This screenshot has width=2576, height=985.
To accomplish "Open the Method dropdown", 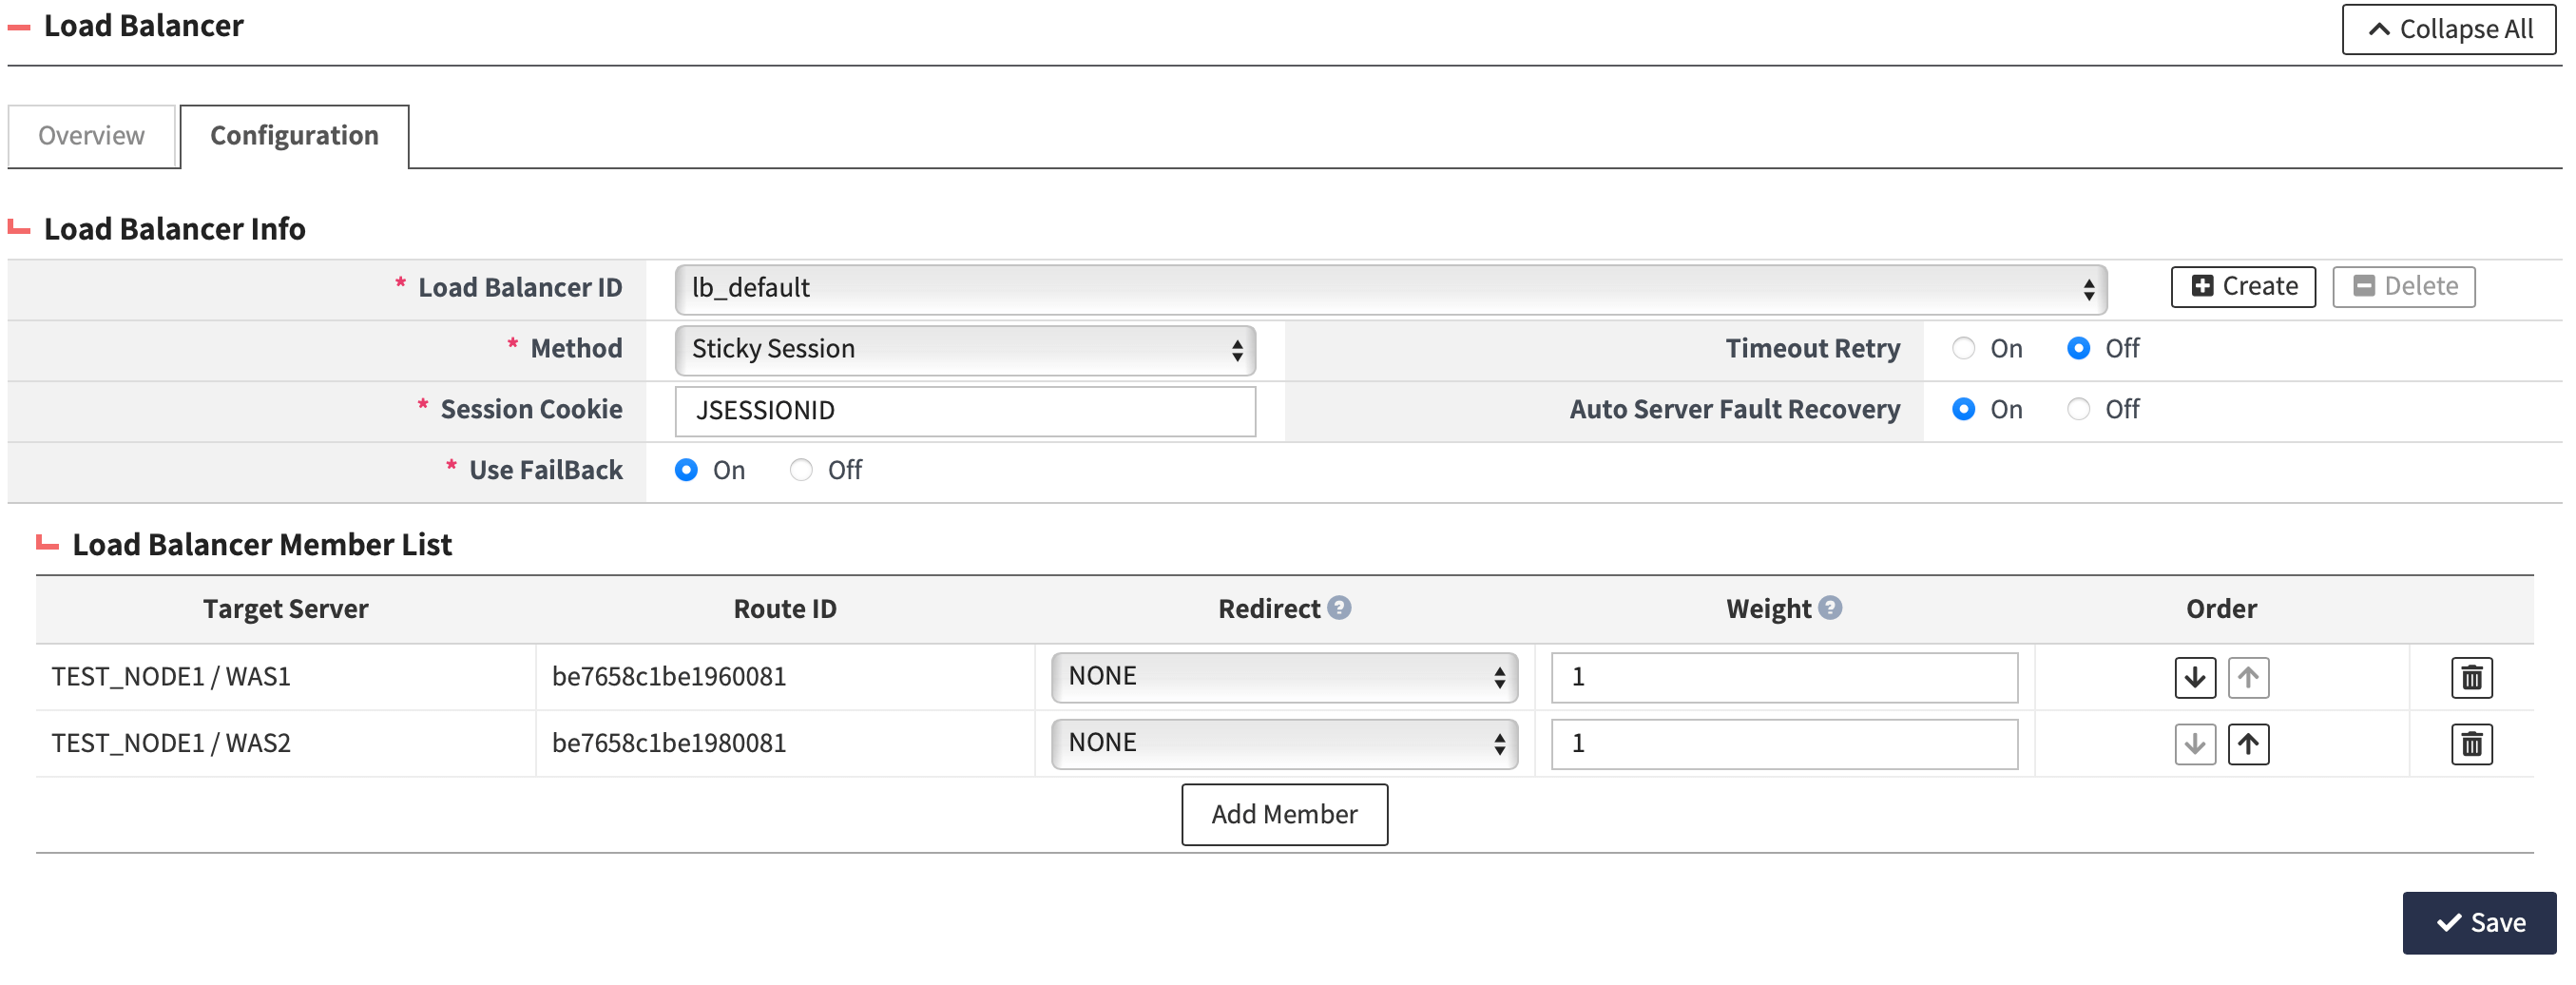I will pos(963,350).
